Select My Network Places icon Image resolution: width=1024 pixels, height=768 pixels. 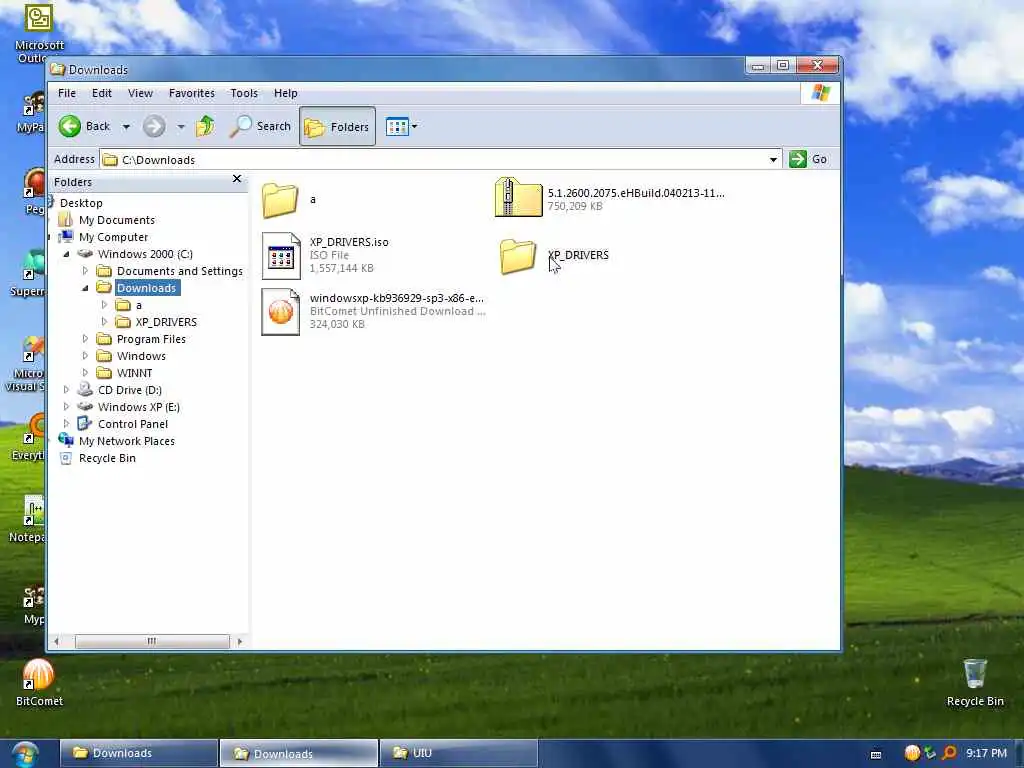coord(66,440)
